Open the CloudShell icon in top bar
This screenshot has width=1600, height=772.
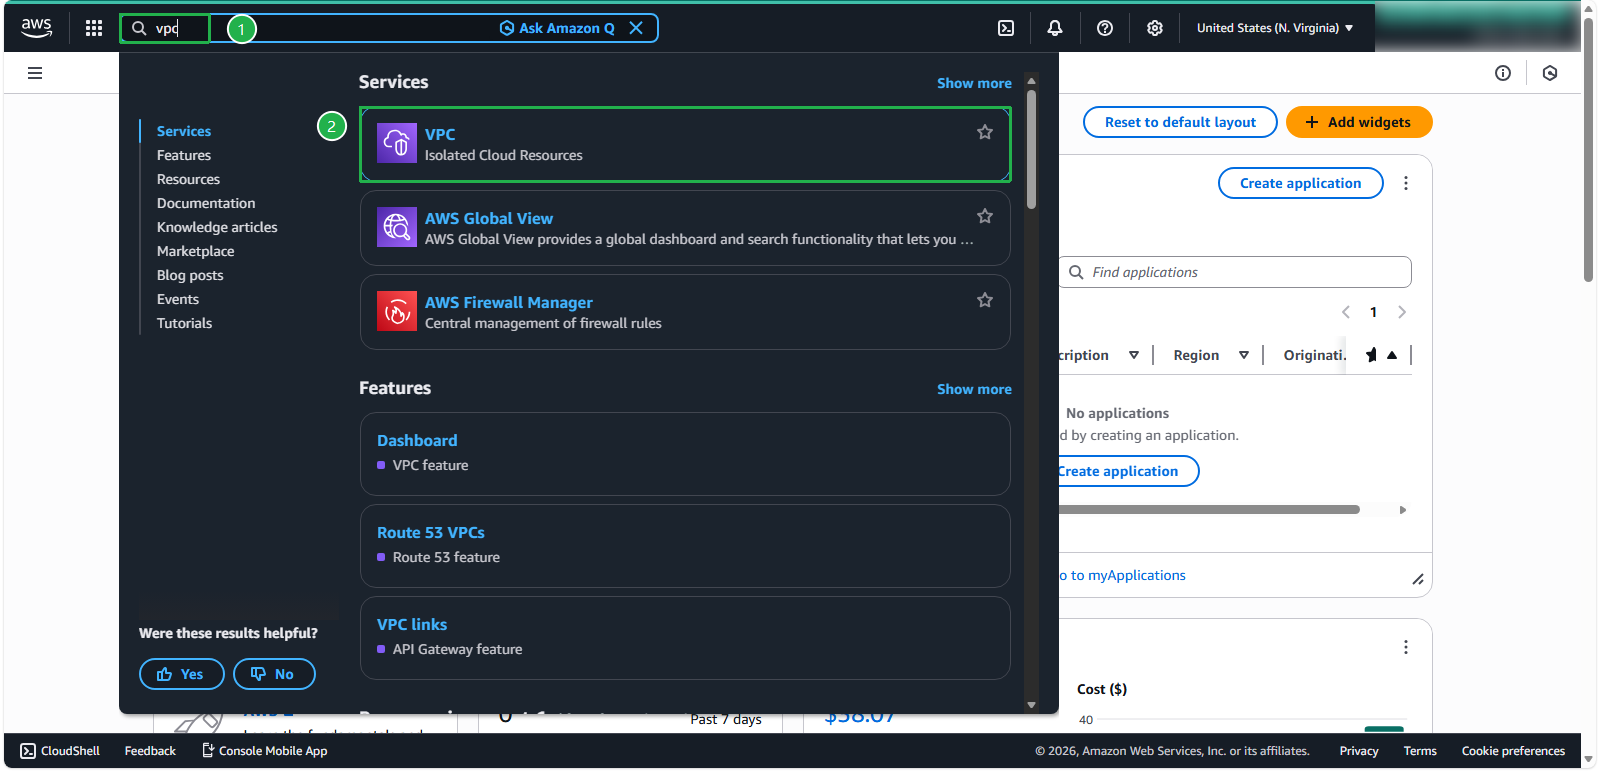[x=1006, y=28]
